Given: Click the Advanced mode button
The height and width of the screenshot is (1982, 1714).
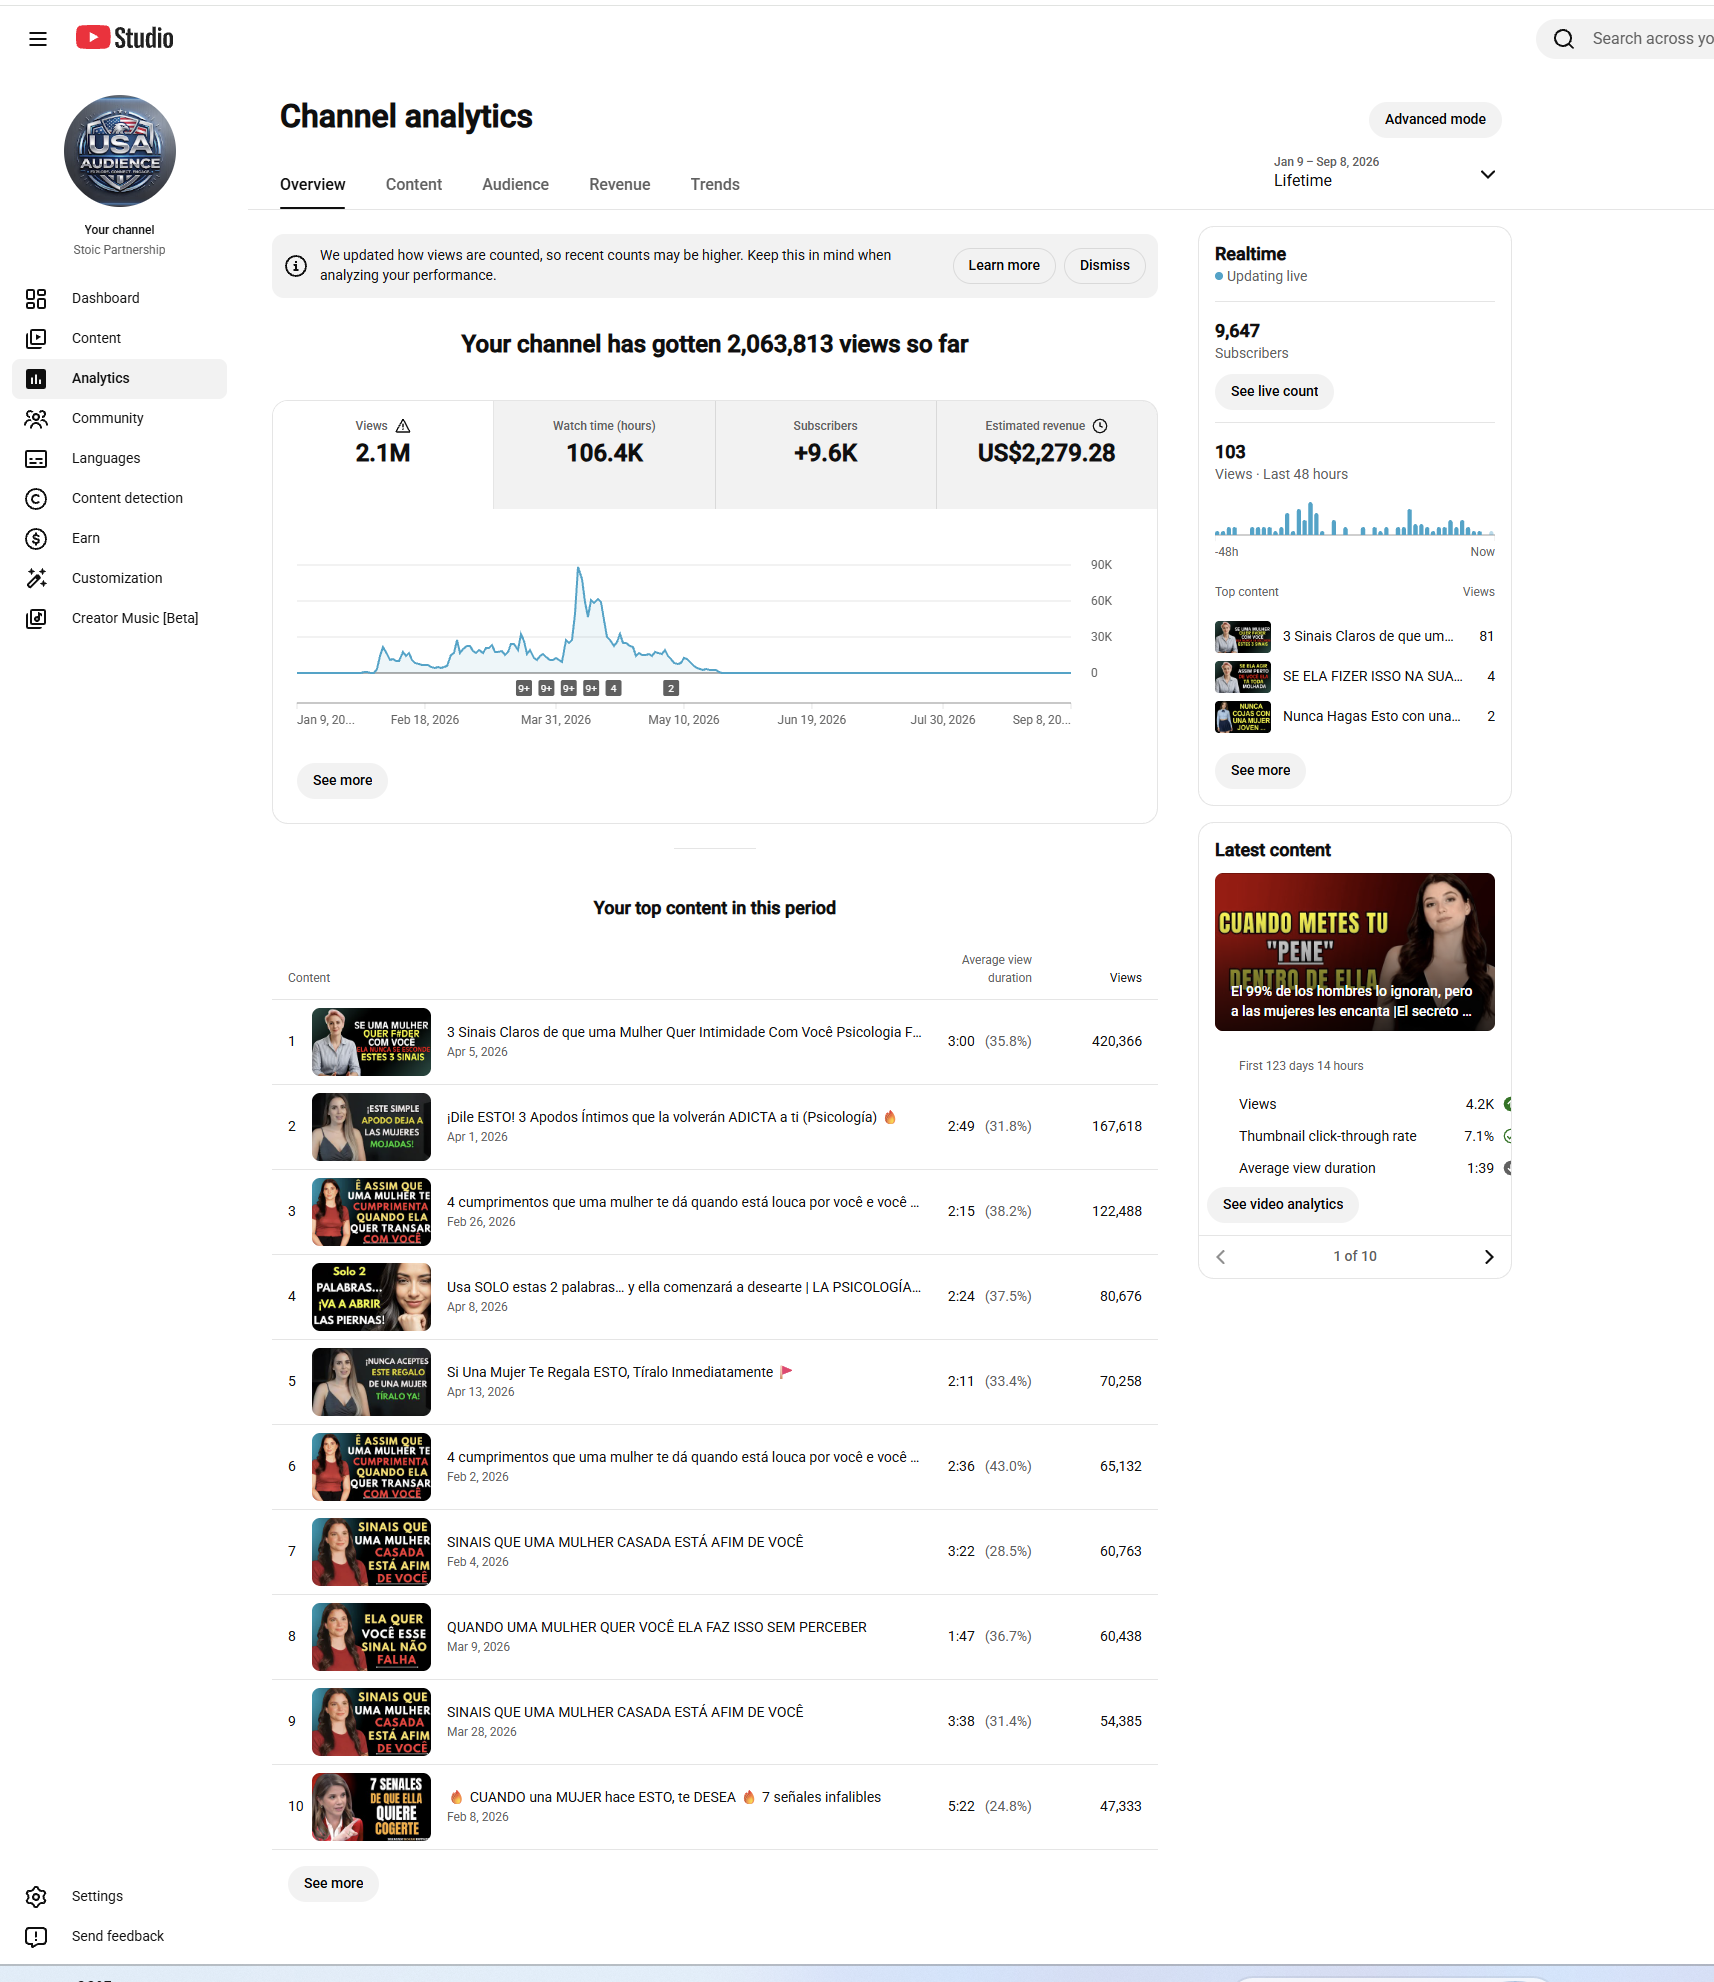Looking at the screenshot, I should pos(1435,119).
